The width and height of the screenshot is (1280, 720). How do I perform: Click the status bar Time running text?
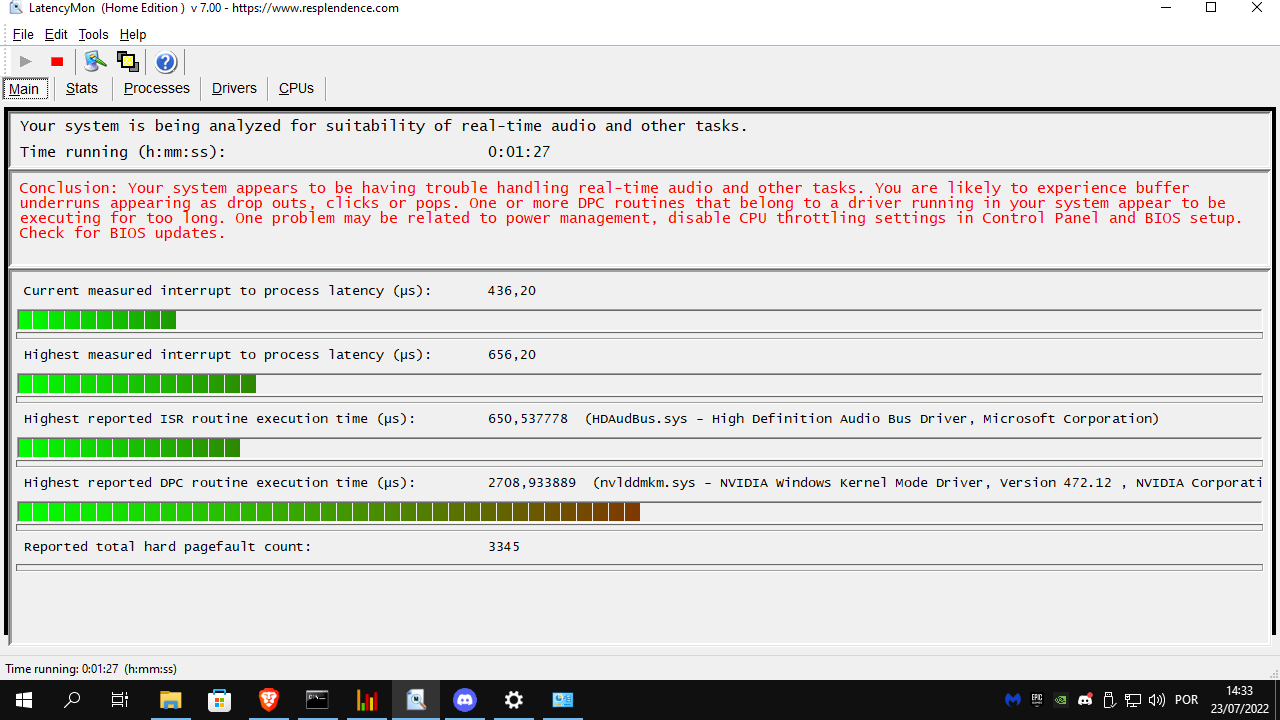[x=91, y=669]
